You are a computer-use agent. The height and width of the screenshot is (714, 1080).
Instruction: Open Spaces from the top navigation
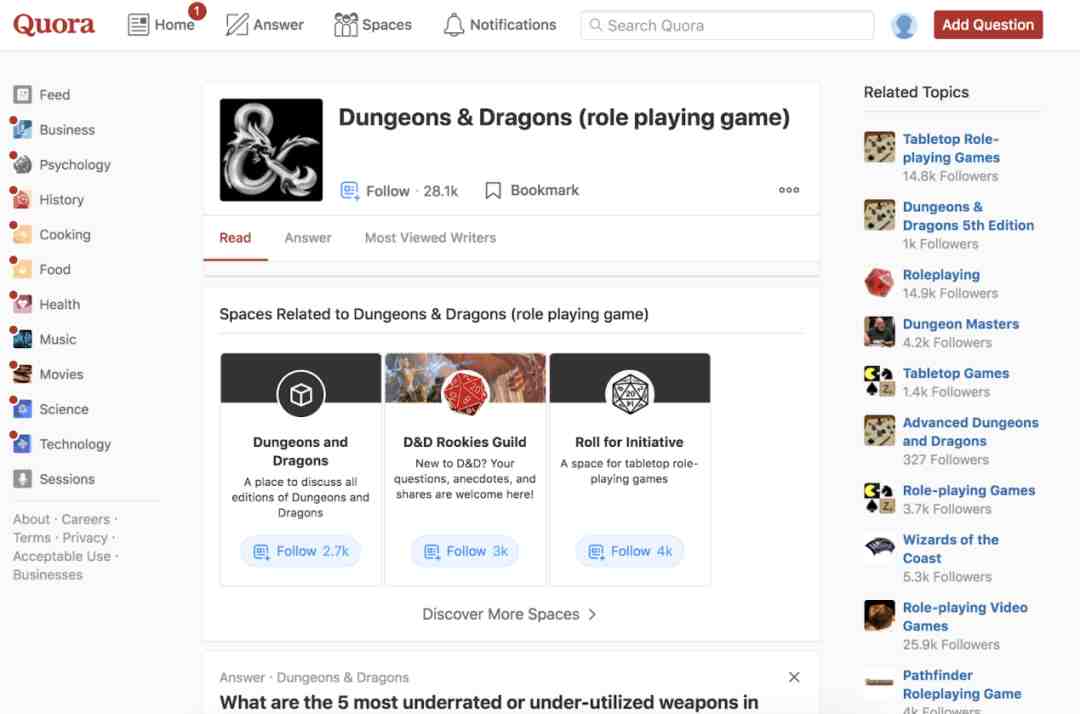pos(372,25)
